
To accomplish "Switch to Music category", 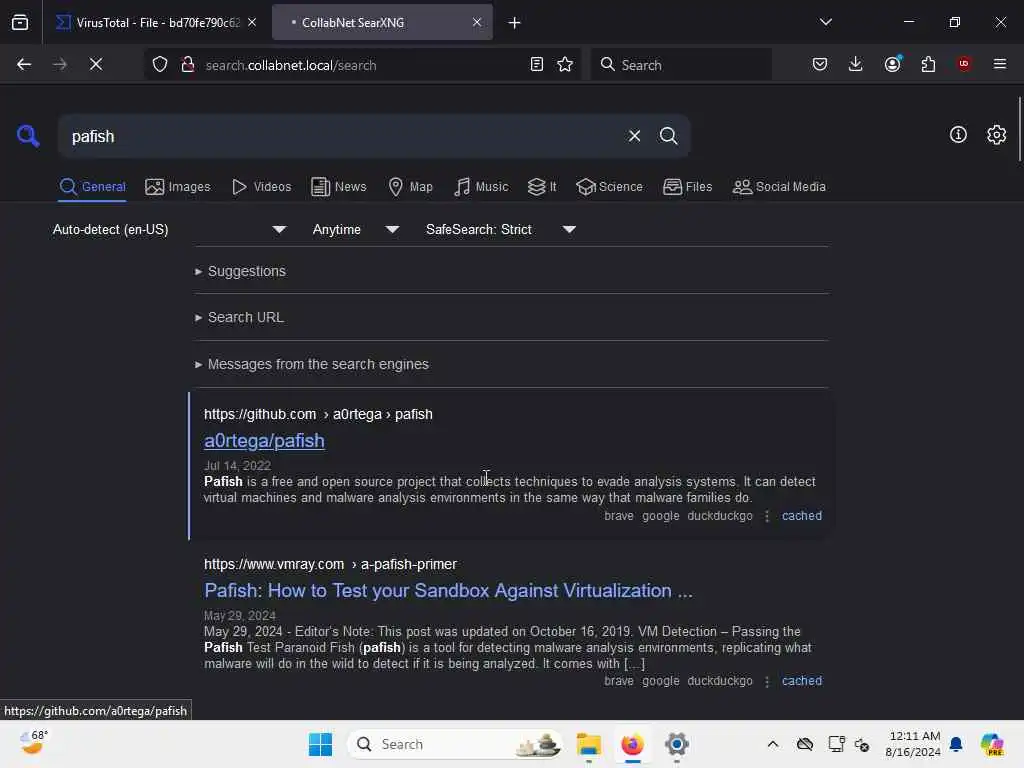I will coord(481,187).
